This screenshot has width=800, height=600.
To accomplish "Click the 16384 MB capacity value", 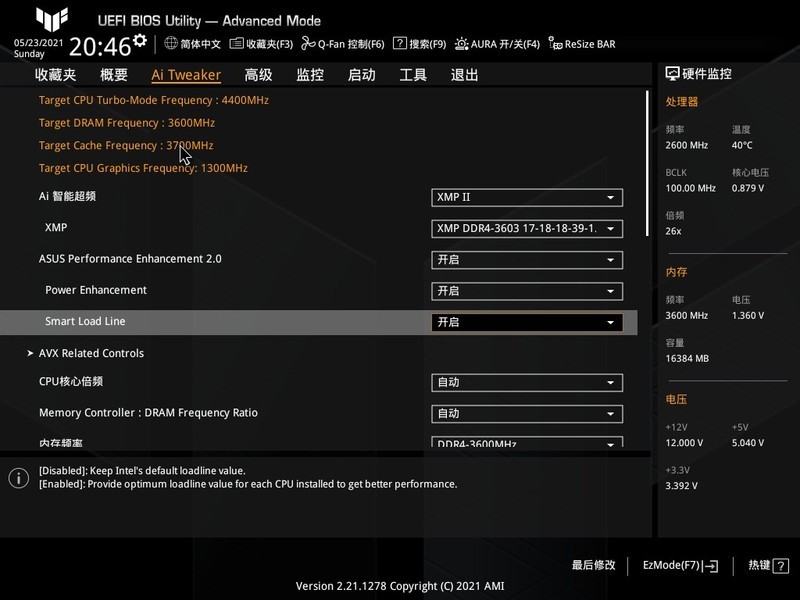I will coord(687,359).
